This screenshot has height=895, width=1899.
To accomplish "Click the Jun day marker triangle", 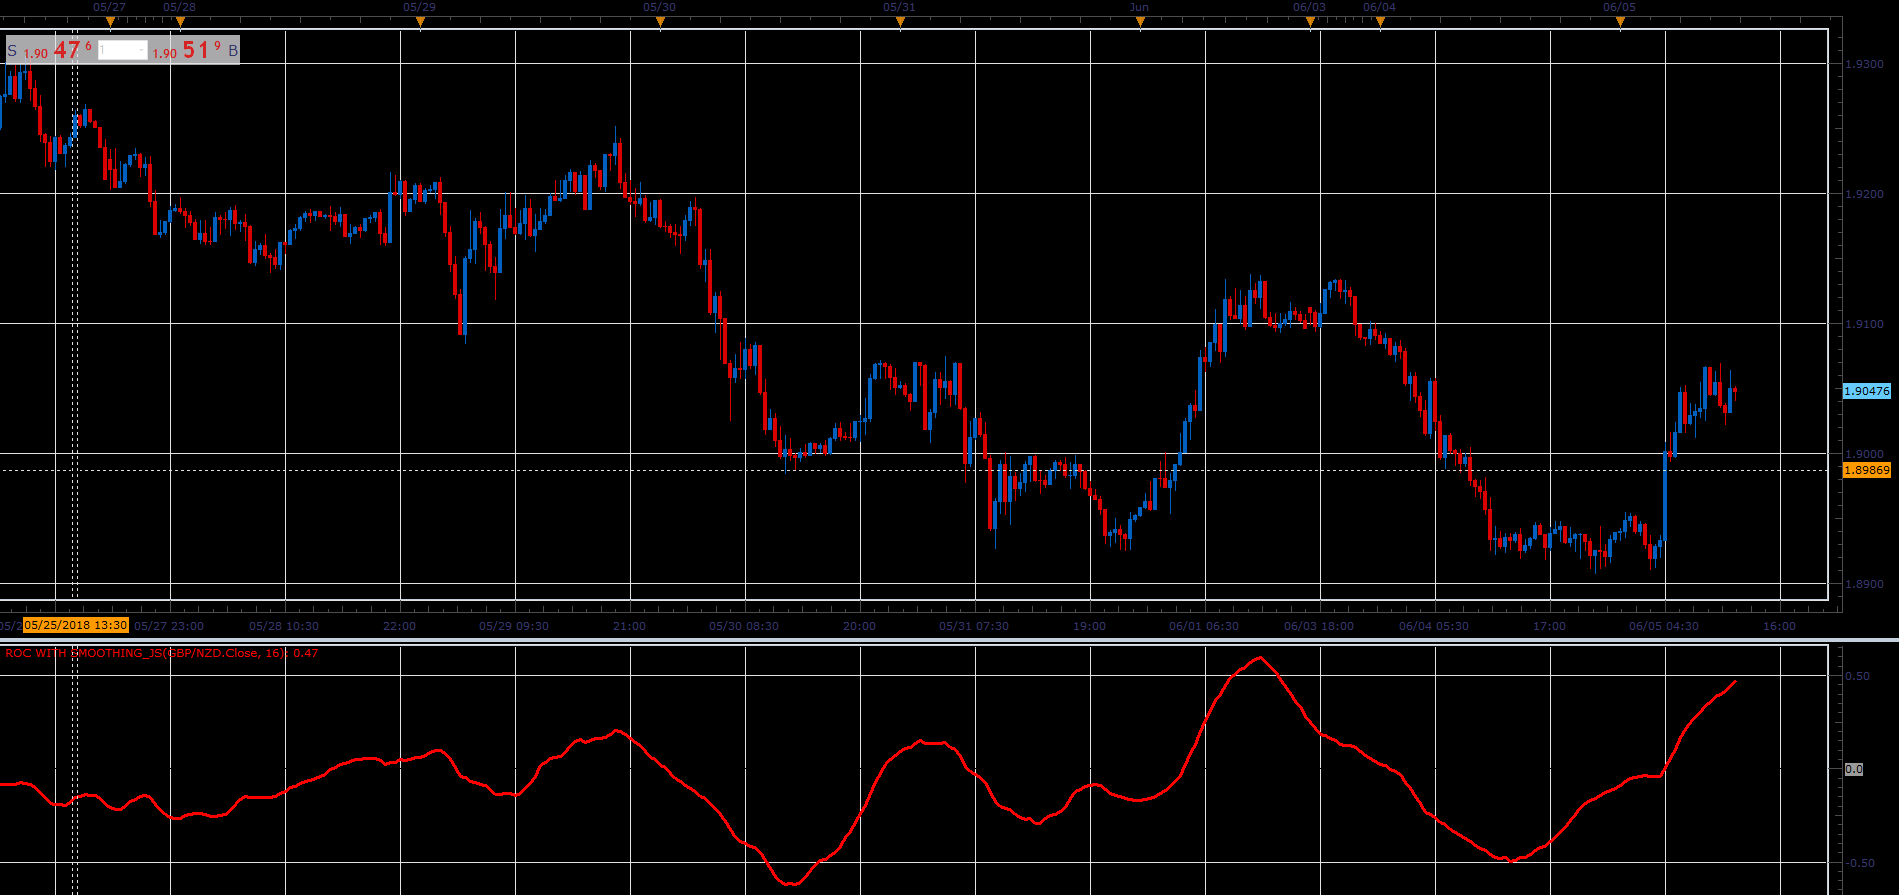I will click(x=1140, y=21).
